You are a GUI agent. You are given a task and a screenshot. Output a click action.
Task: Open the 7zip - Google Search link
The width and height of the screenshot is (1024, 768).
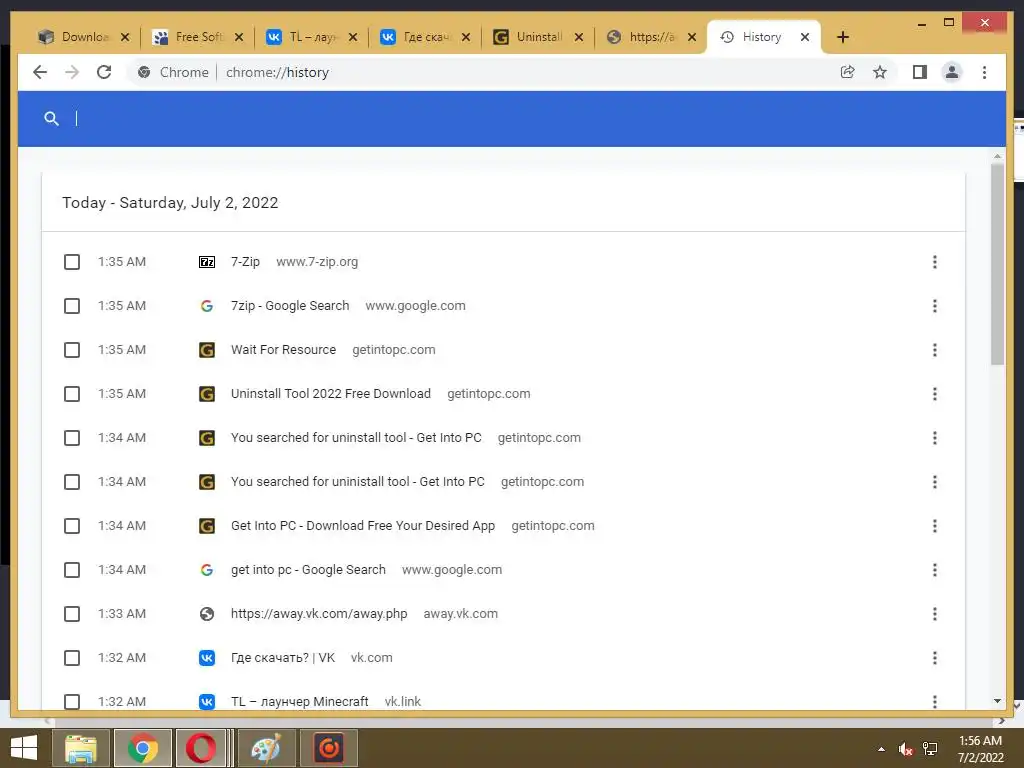[290, 306]
